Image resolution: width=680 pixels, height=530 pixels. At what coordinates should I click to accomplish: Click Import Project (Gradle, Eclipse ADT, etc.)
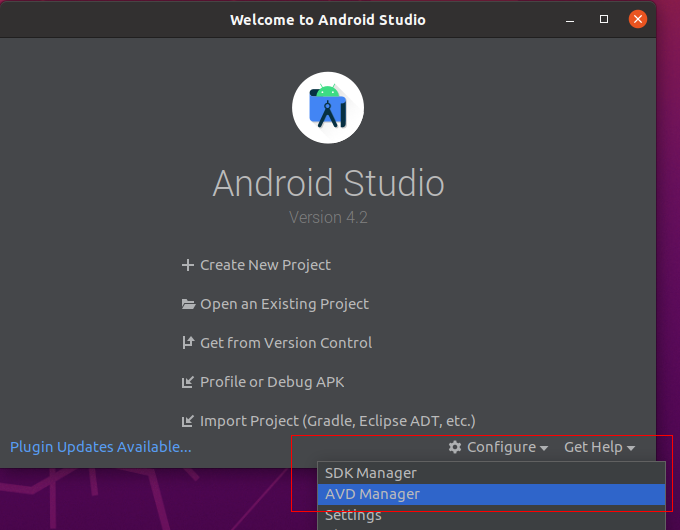tap(337, 421)
